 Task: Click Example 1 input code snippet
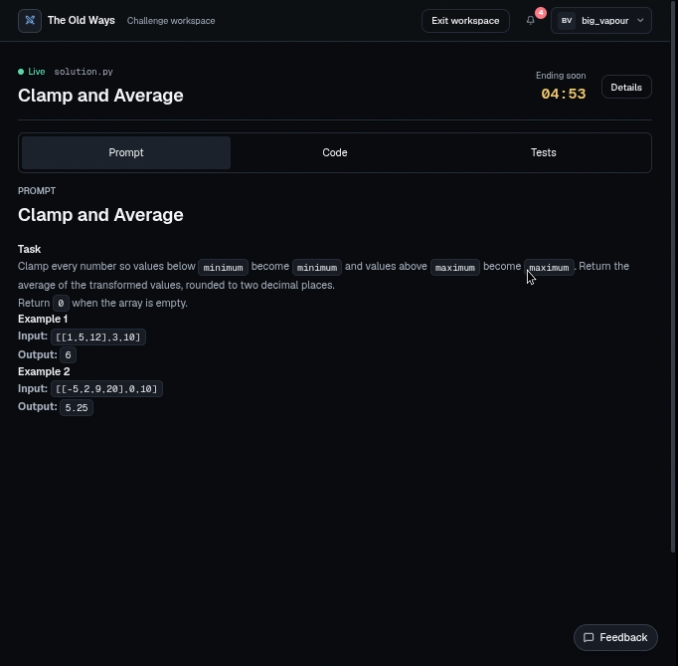(x=98, y=337)
